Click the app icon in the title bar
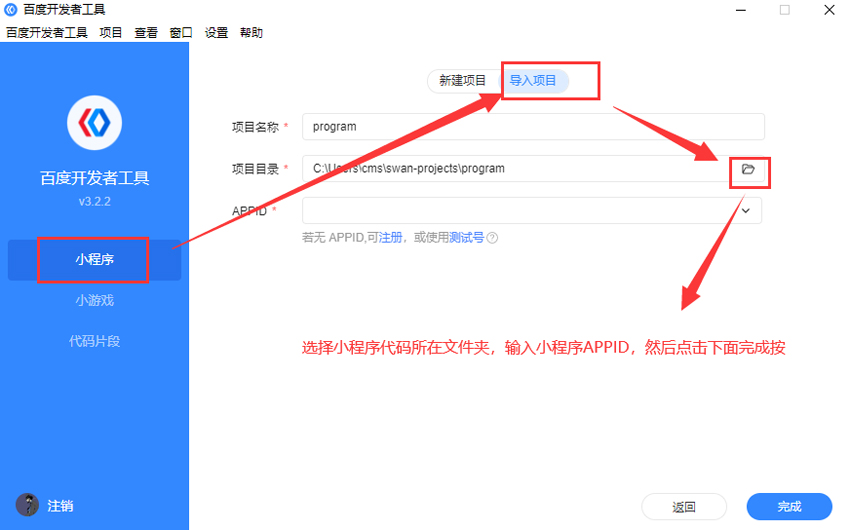This screenshot has height=530, width=850. point(11,10)
